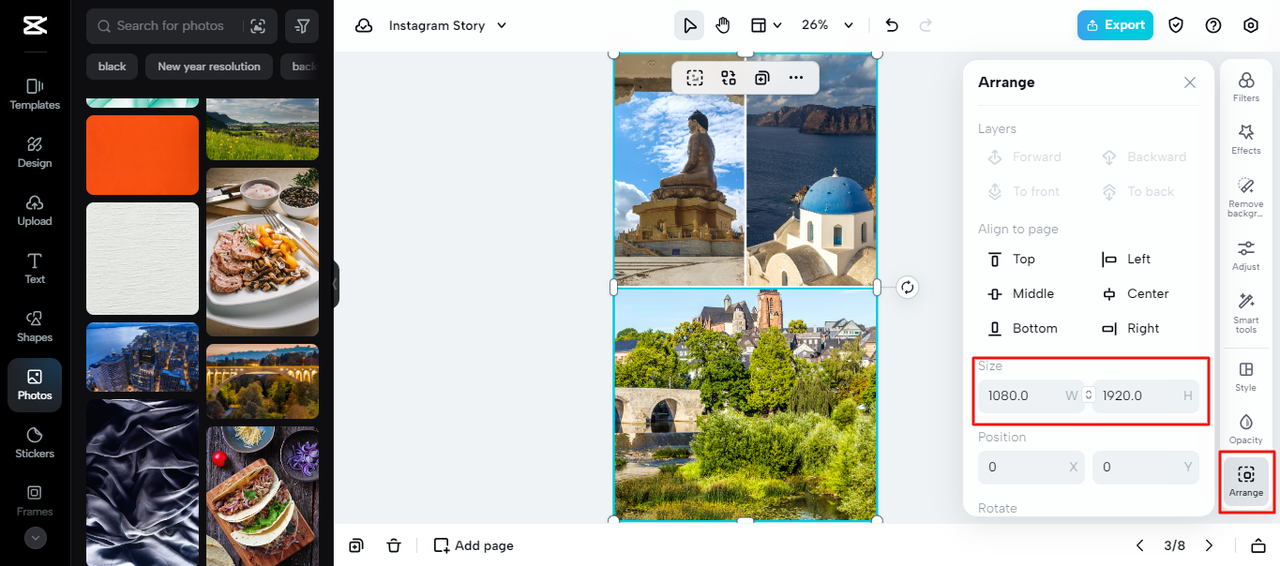Click the height field showing 1920.0
The width and height of the screenshot is (1280, 566).
coord(1146,396)
